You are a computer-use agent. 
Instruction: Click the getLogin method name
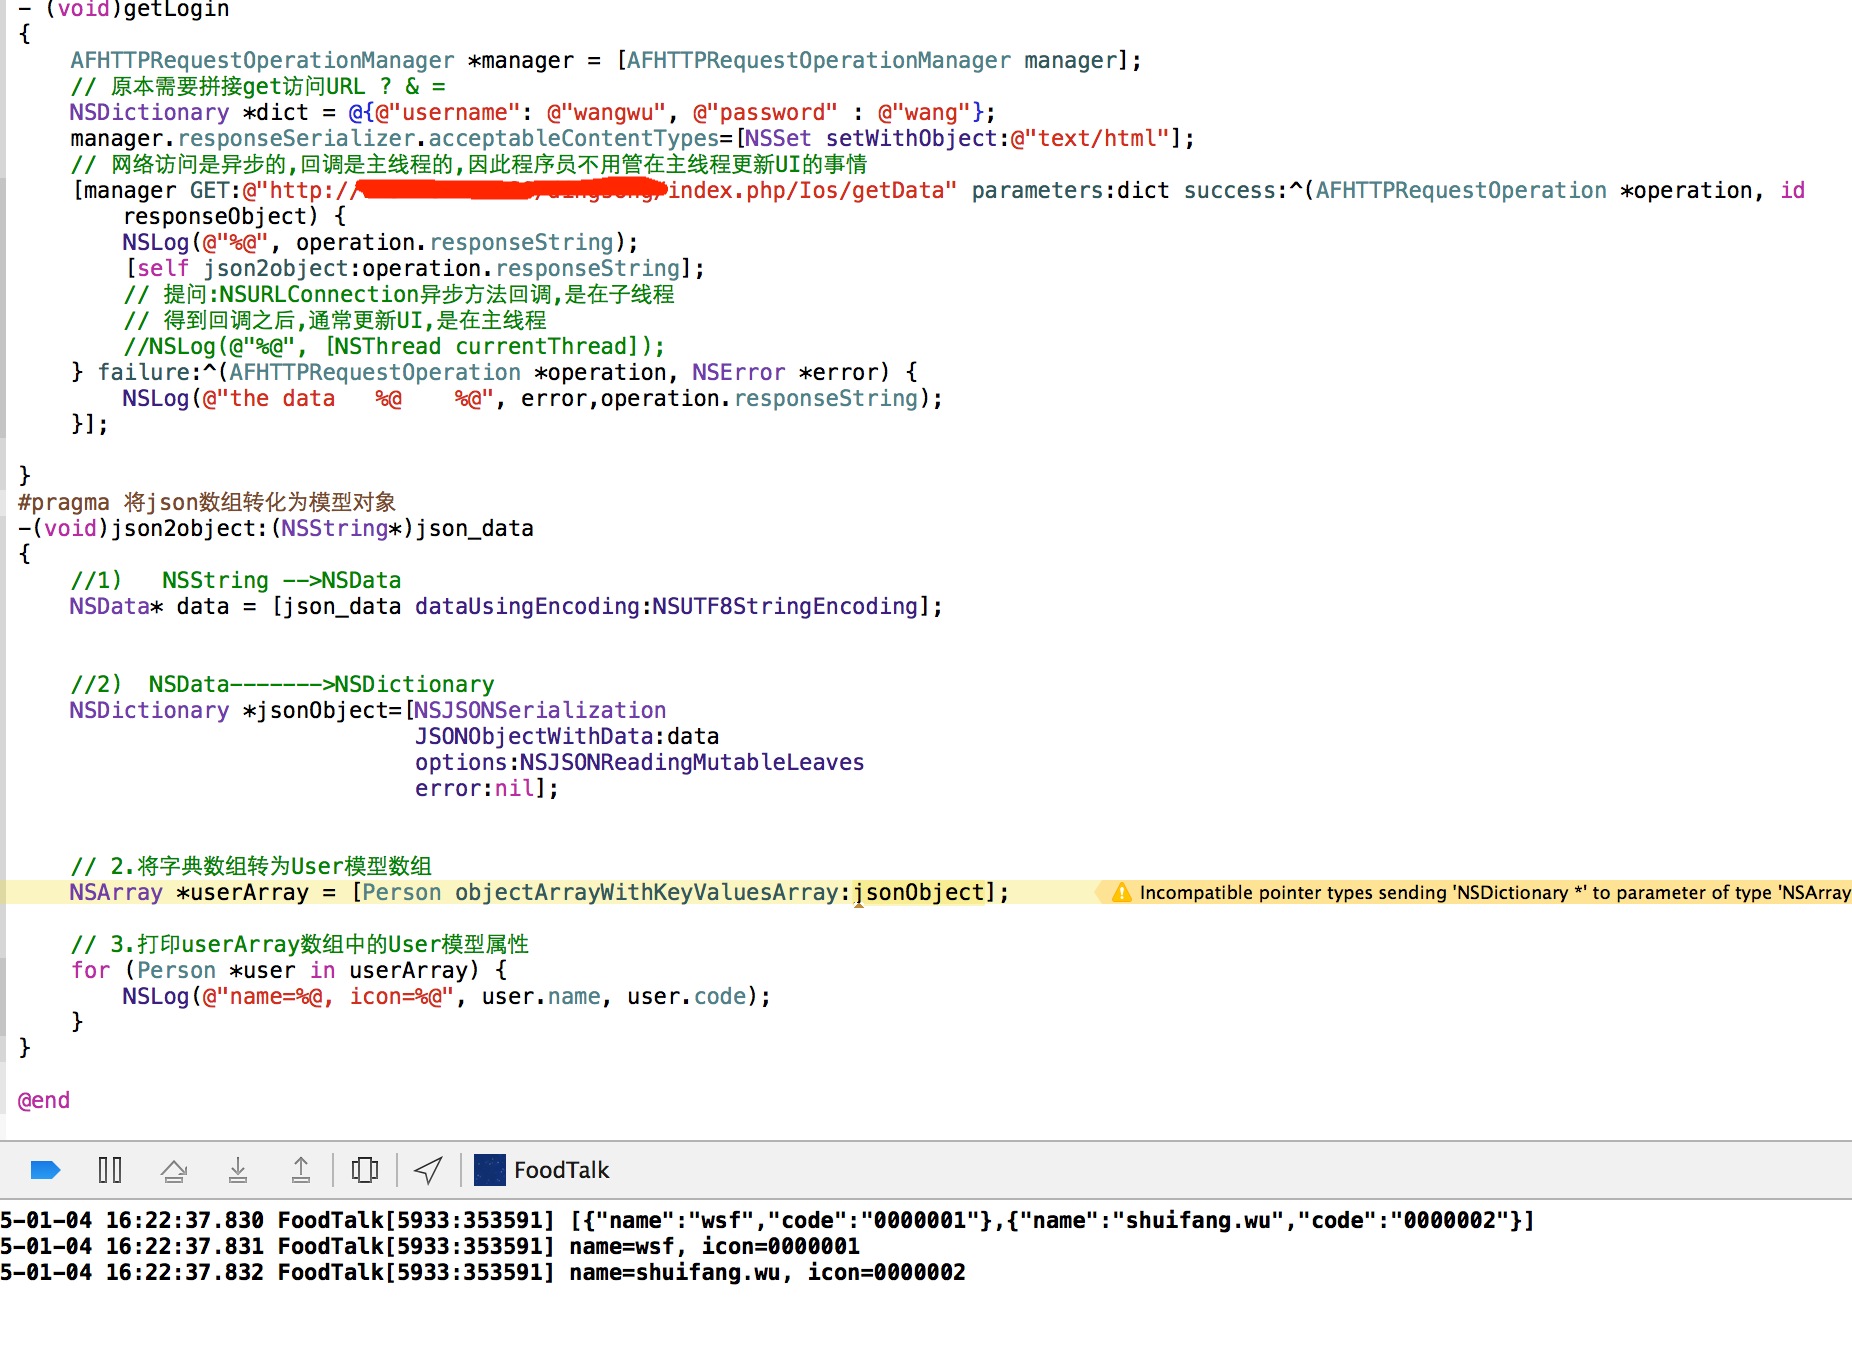point(176,10)
